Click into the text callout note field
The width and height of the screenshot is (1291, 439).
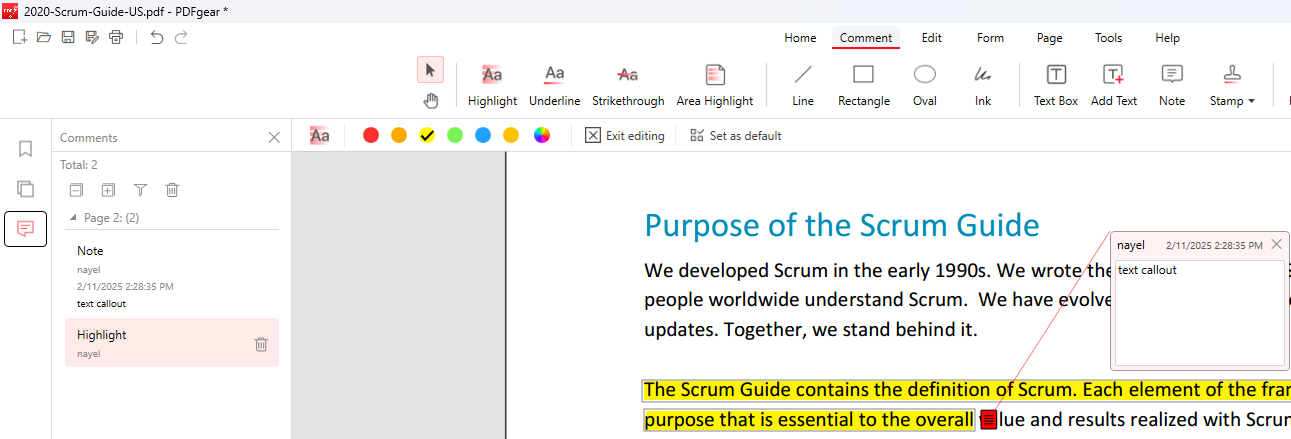point(1199,313)
